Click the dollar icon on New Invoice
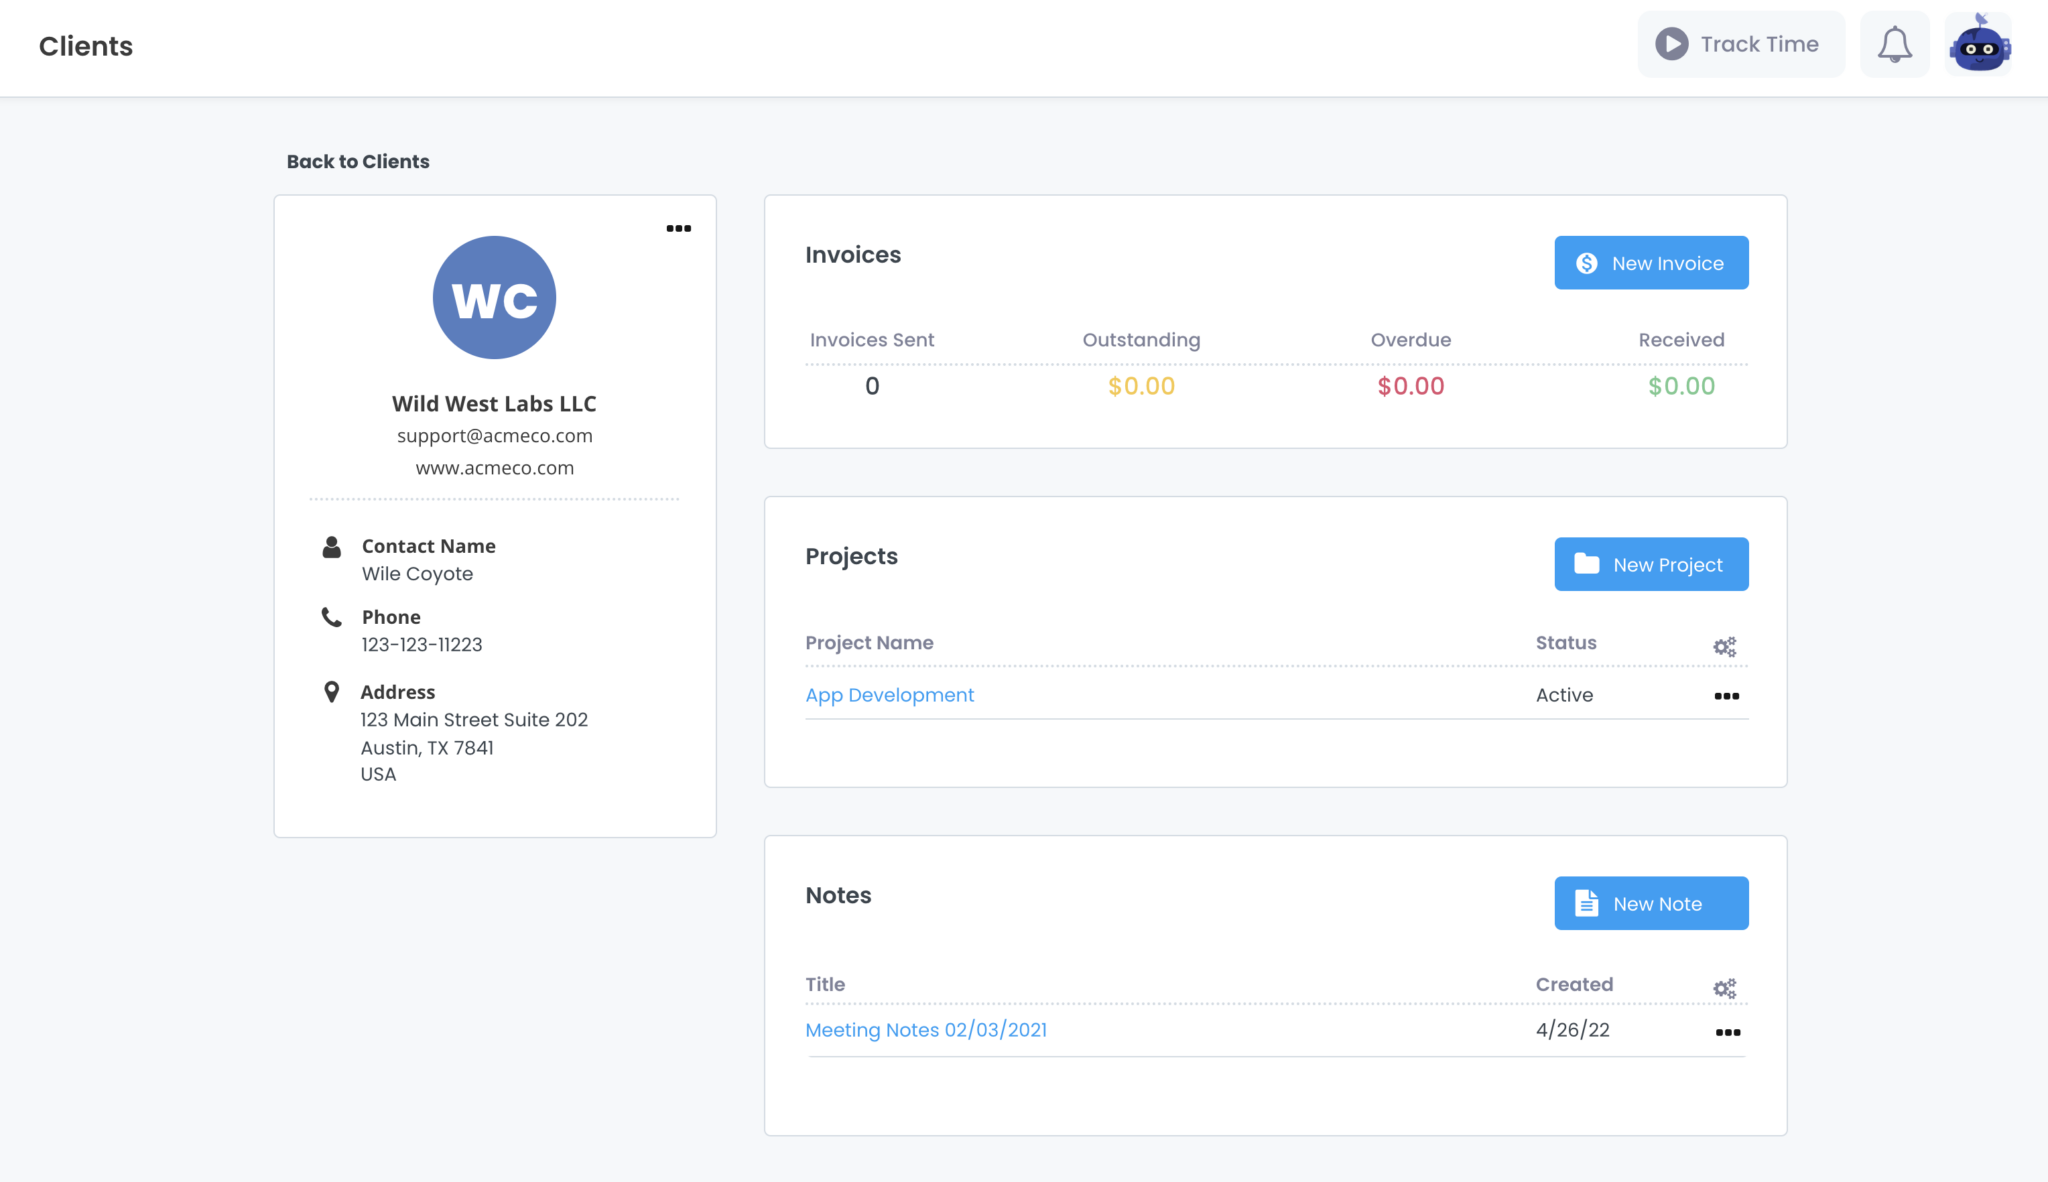 coord(1586,262)
